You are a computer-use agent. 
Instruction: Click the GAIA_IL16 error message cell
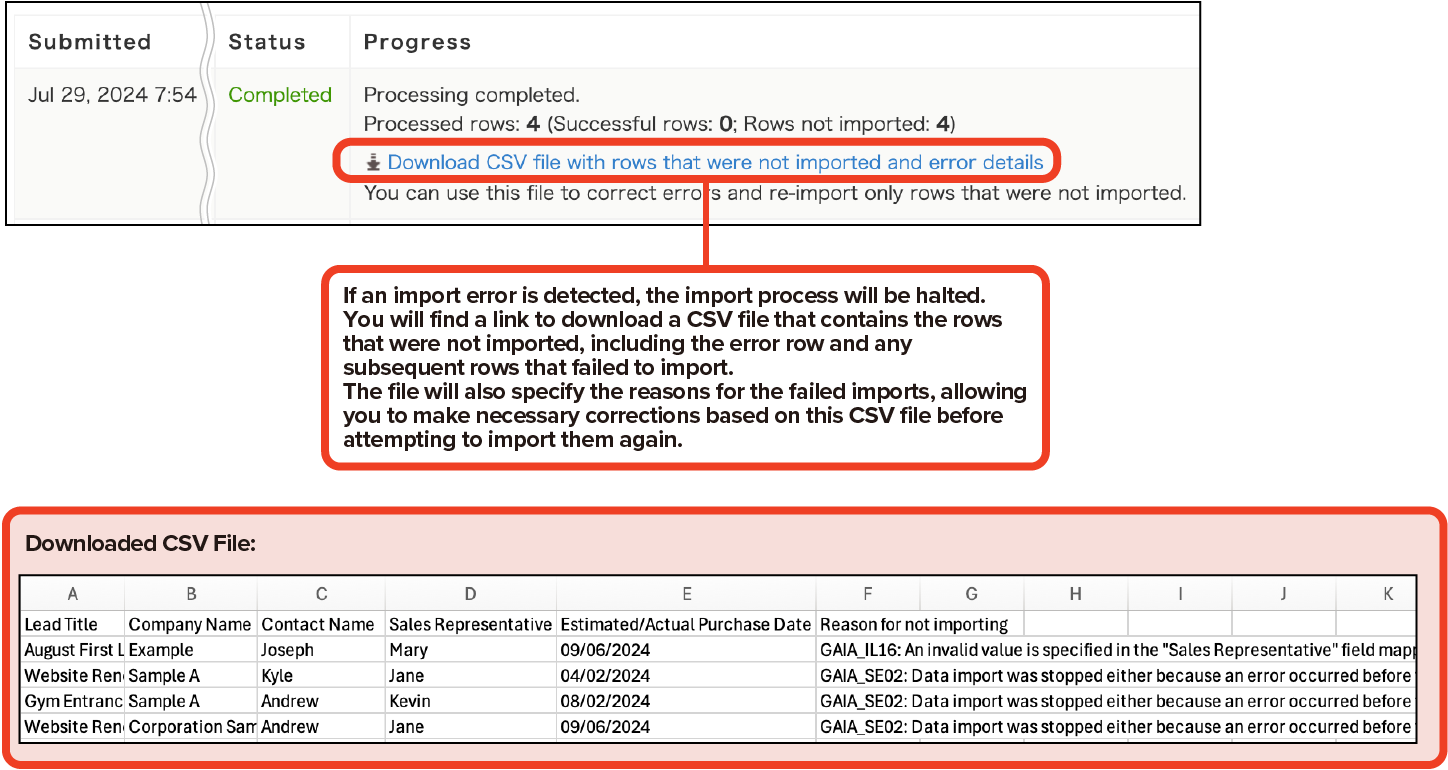pos(1115,650)
